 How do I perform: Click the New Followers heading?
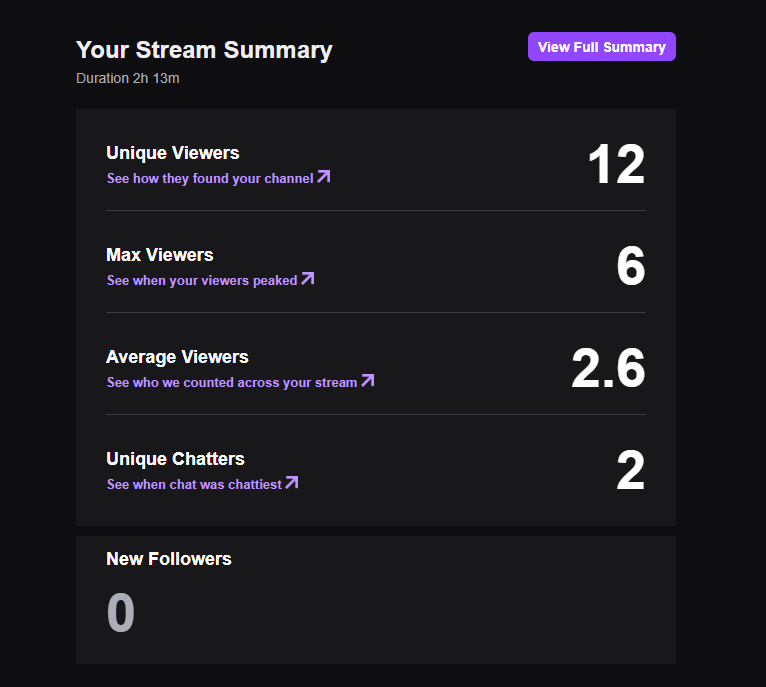[169, 558]
